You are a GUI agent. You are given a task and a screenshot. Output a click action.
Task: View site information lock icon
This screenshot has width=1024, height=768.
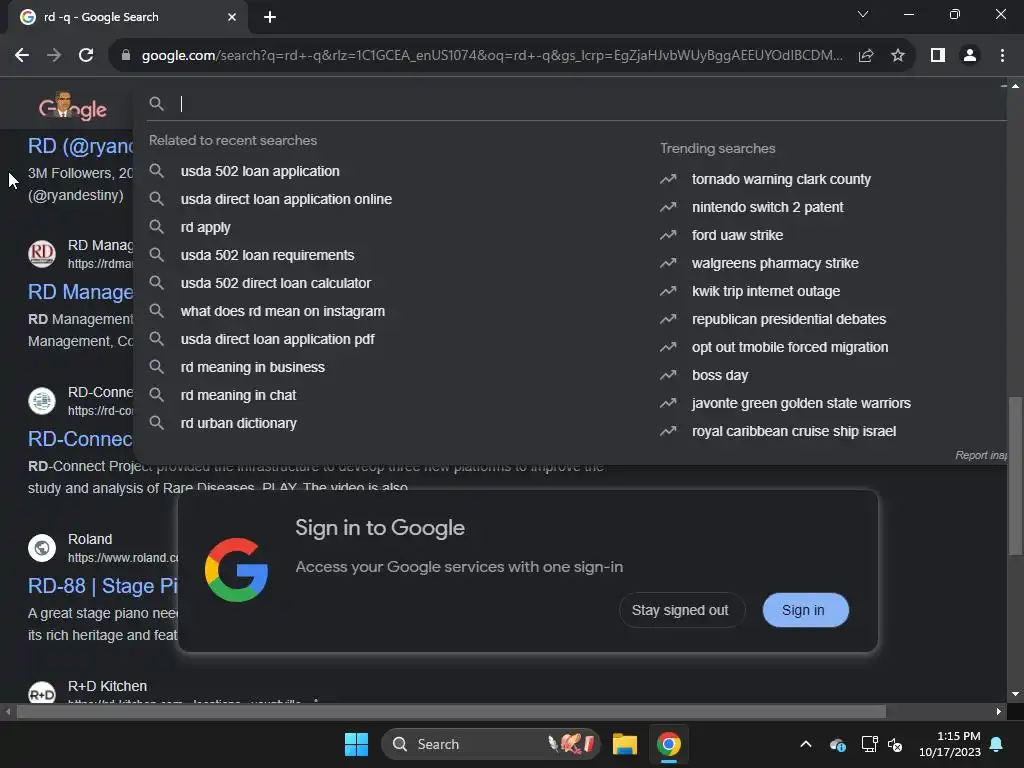point(126,56)
